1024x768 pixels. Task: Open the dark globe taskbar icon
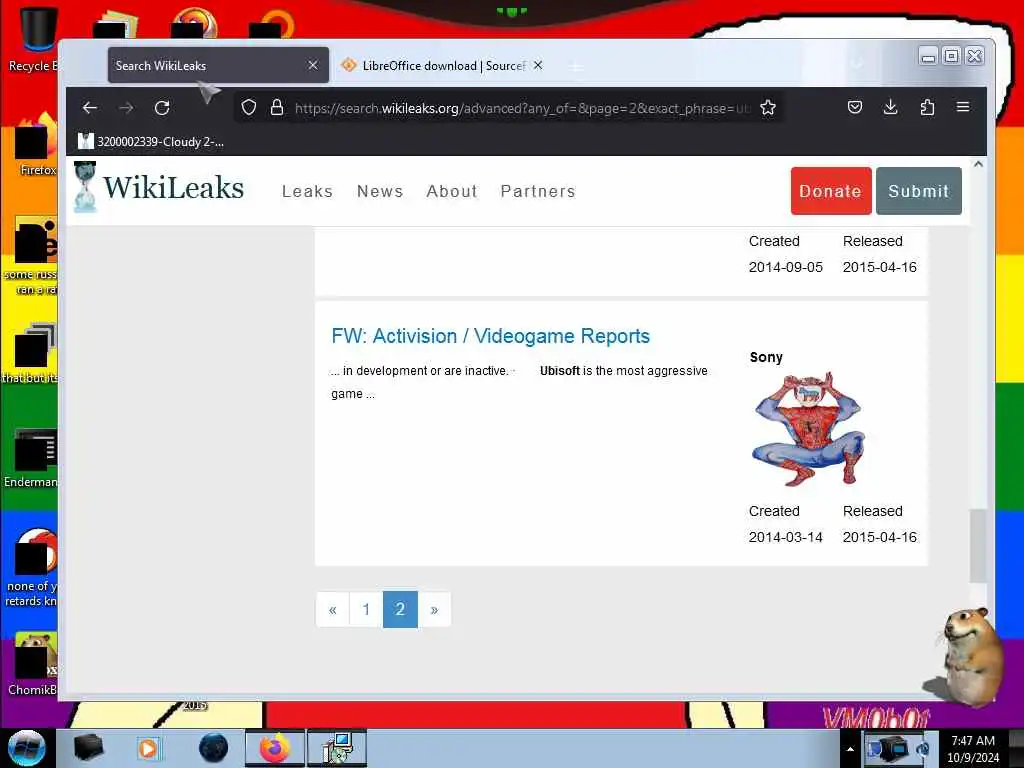[x=214, y=748]
